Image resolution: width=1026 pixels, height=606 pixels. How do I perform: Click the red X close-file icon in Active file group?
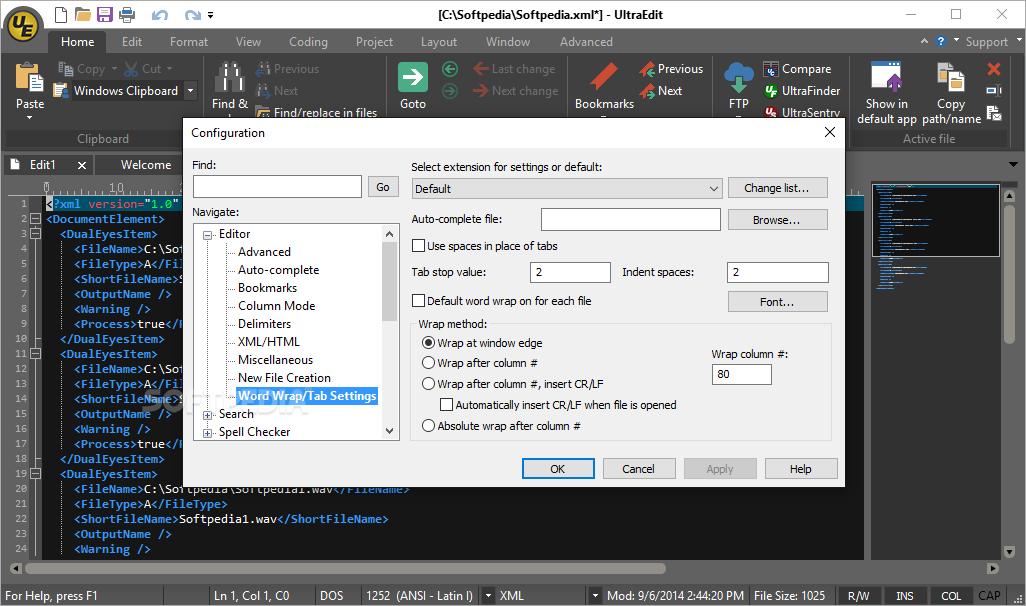(994, 69)
